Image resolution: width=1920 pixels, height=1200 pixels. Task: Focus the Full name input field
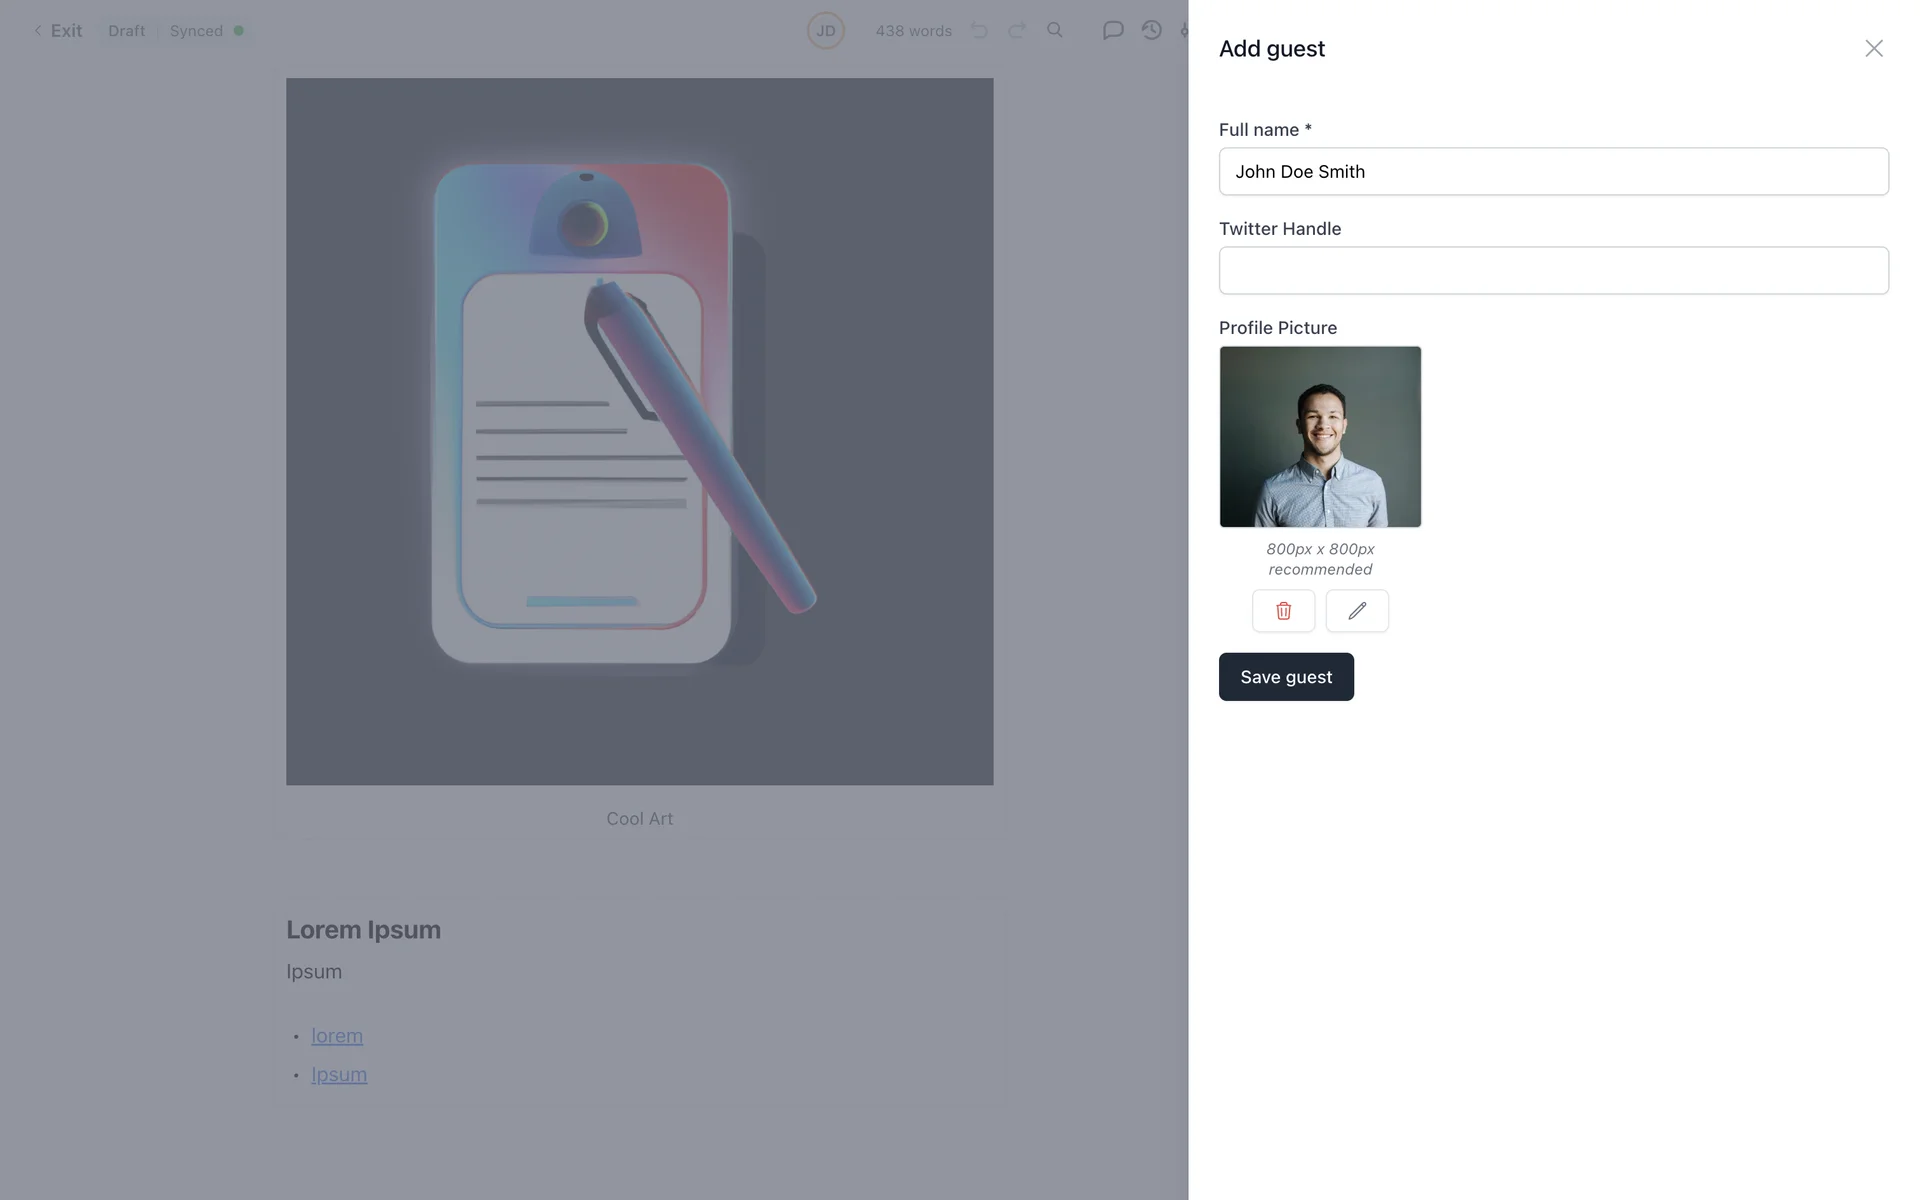click(1554, 172)
